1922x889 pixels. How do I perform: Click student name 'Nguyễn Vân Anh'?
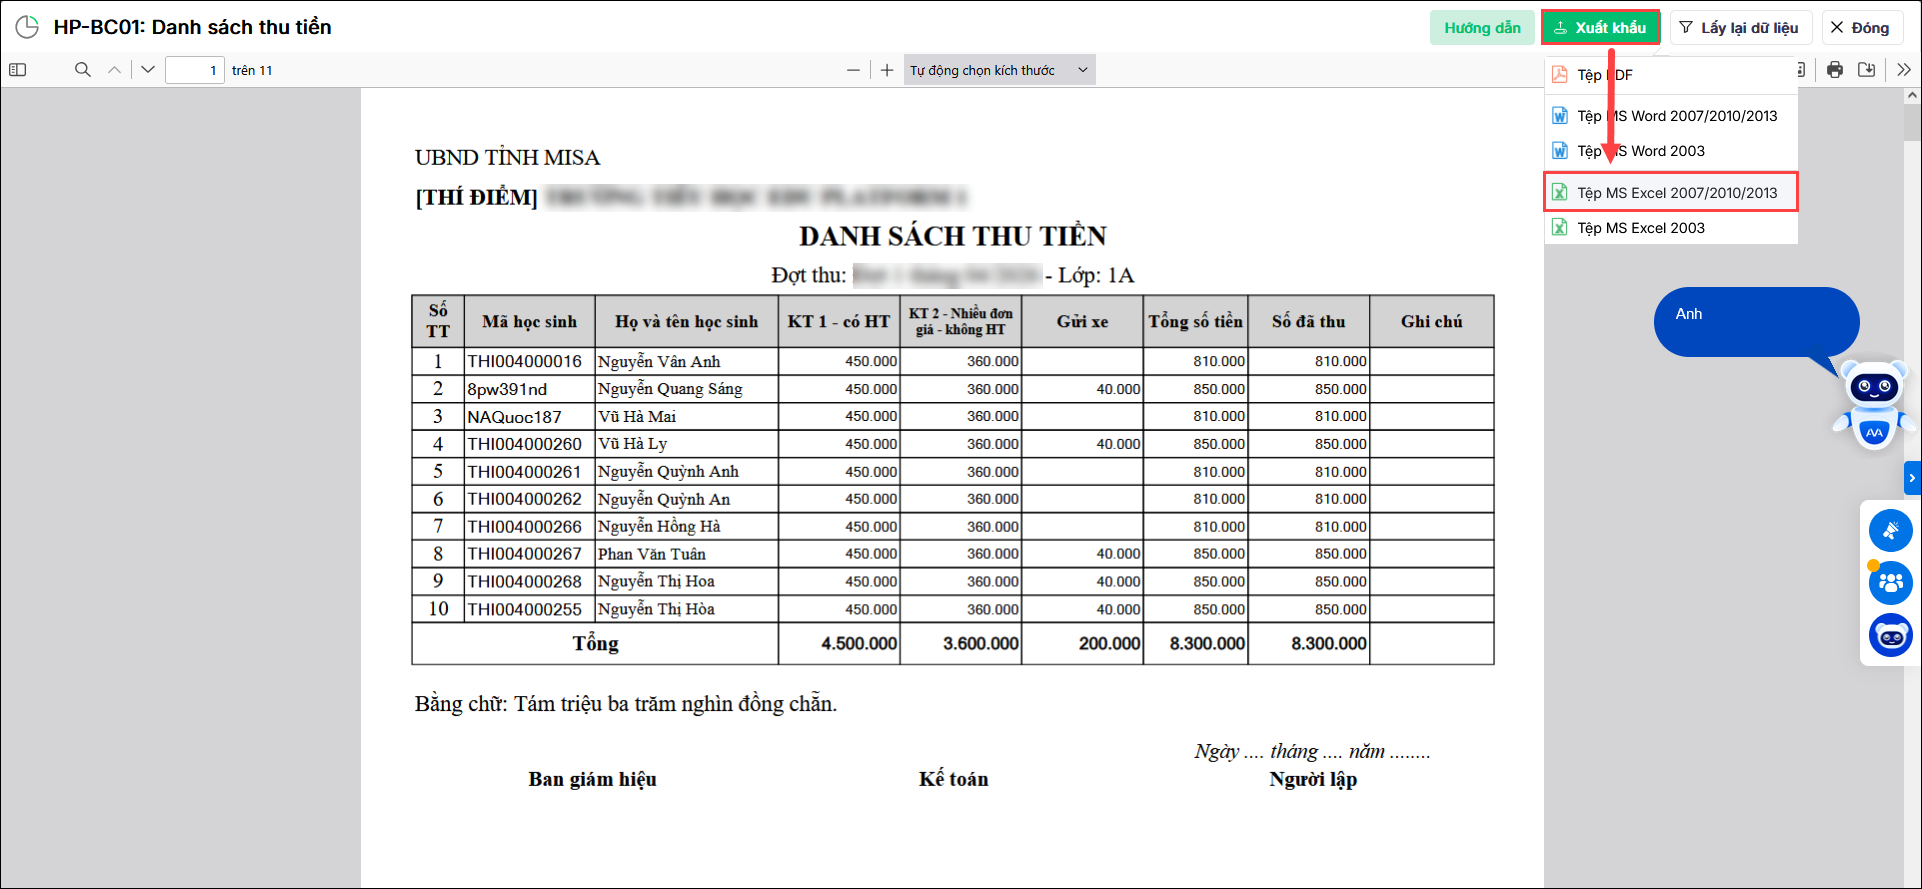(x=659, y=361)
